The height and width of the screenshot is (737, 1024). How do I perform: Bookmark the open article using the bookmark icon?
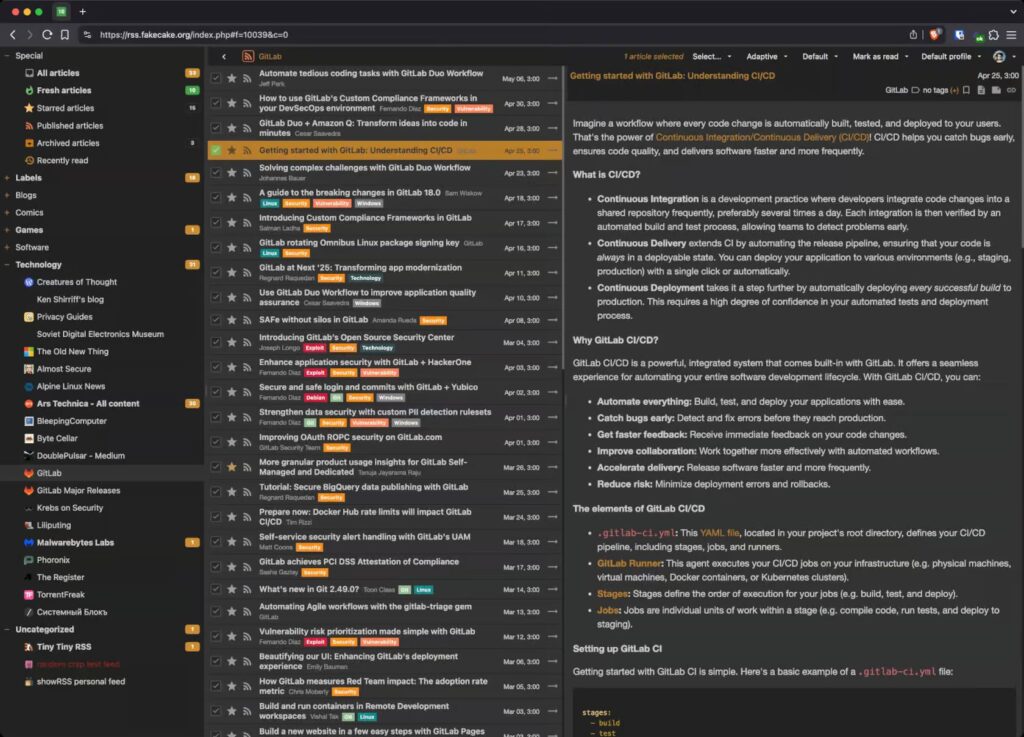pos(966,89)
